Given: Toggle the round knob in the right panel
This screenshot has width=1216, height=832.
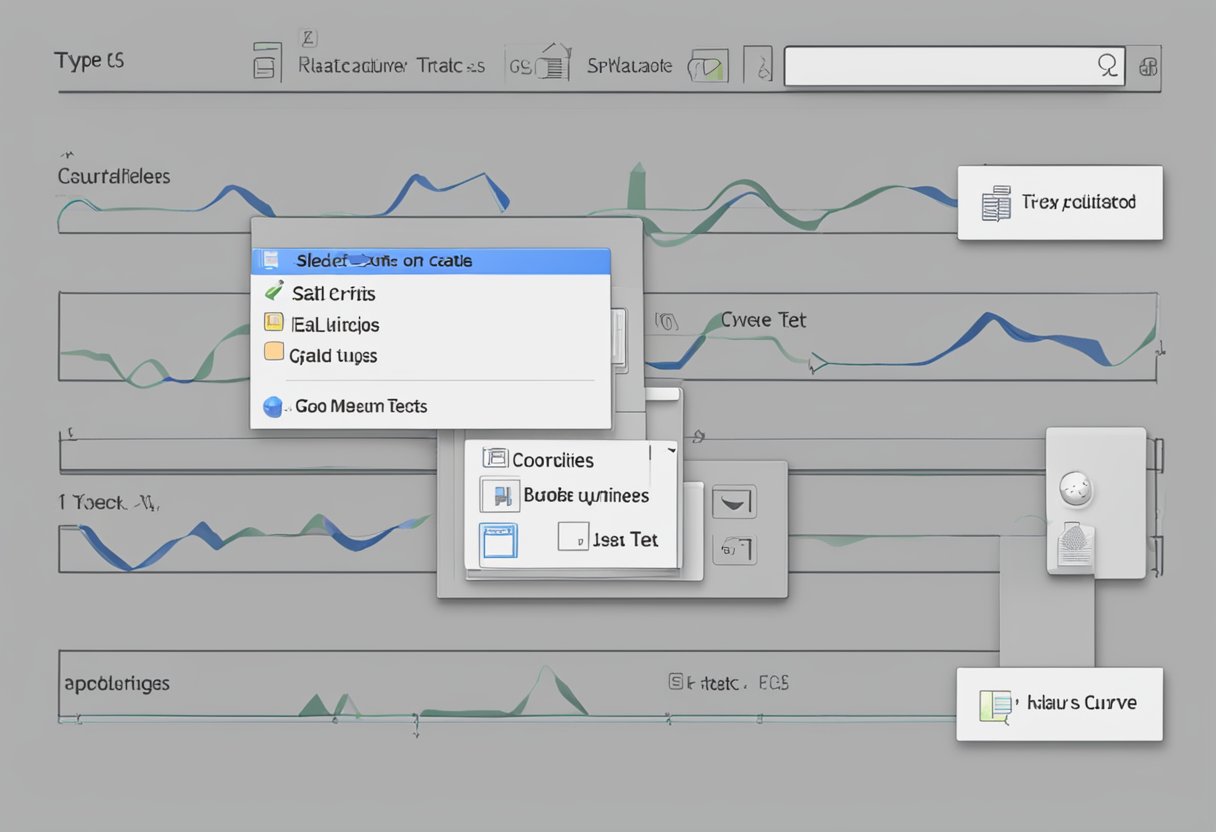Looking at the screenshot, I should 1076,488.
